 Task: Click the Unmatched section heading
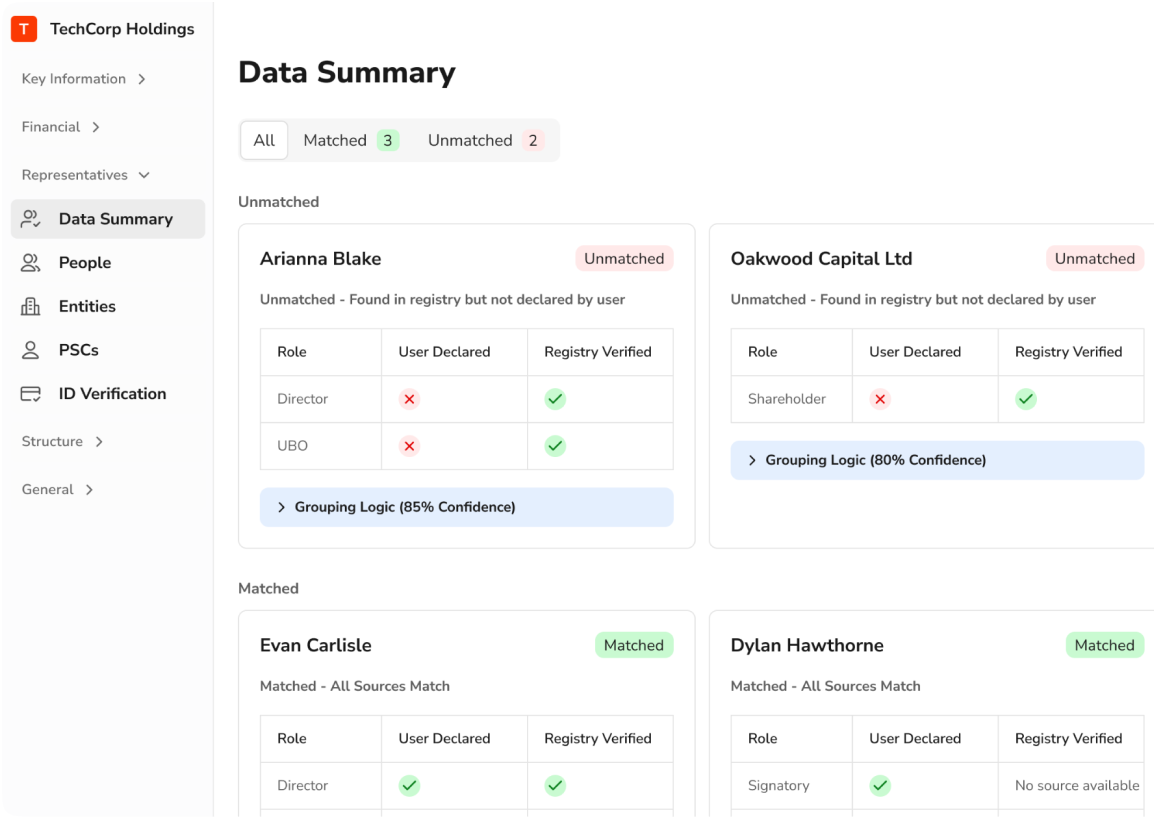[278, 202]
